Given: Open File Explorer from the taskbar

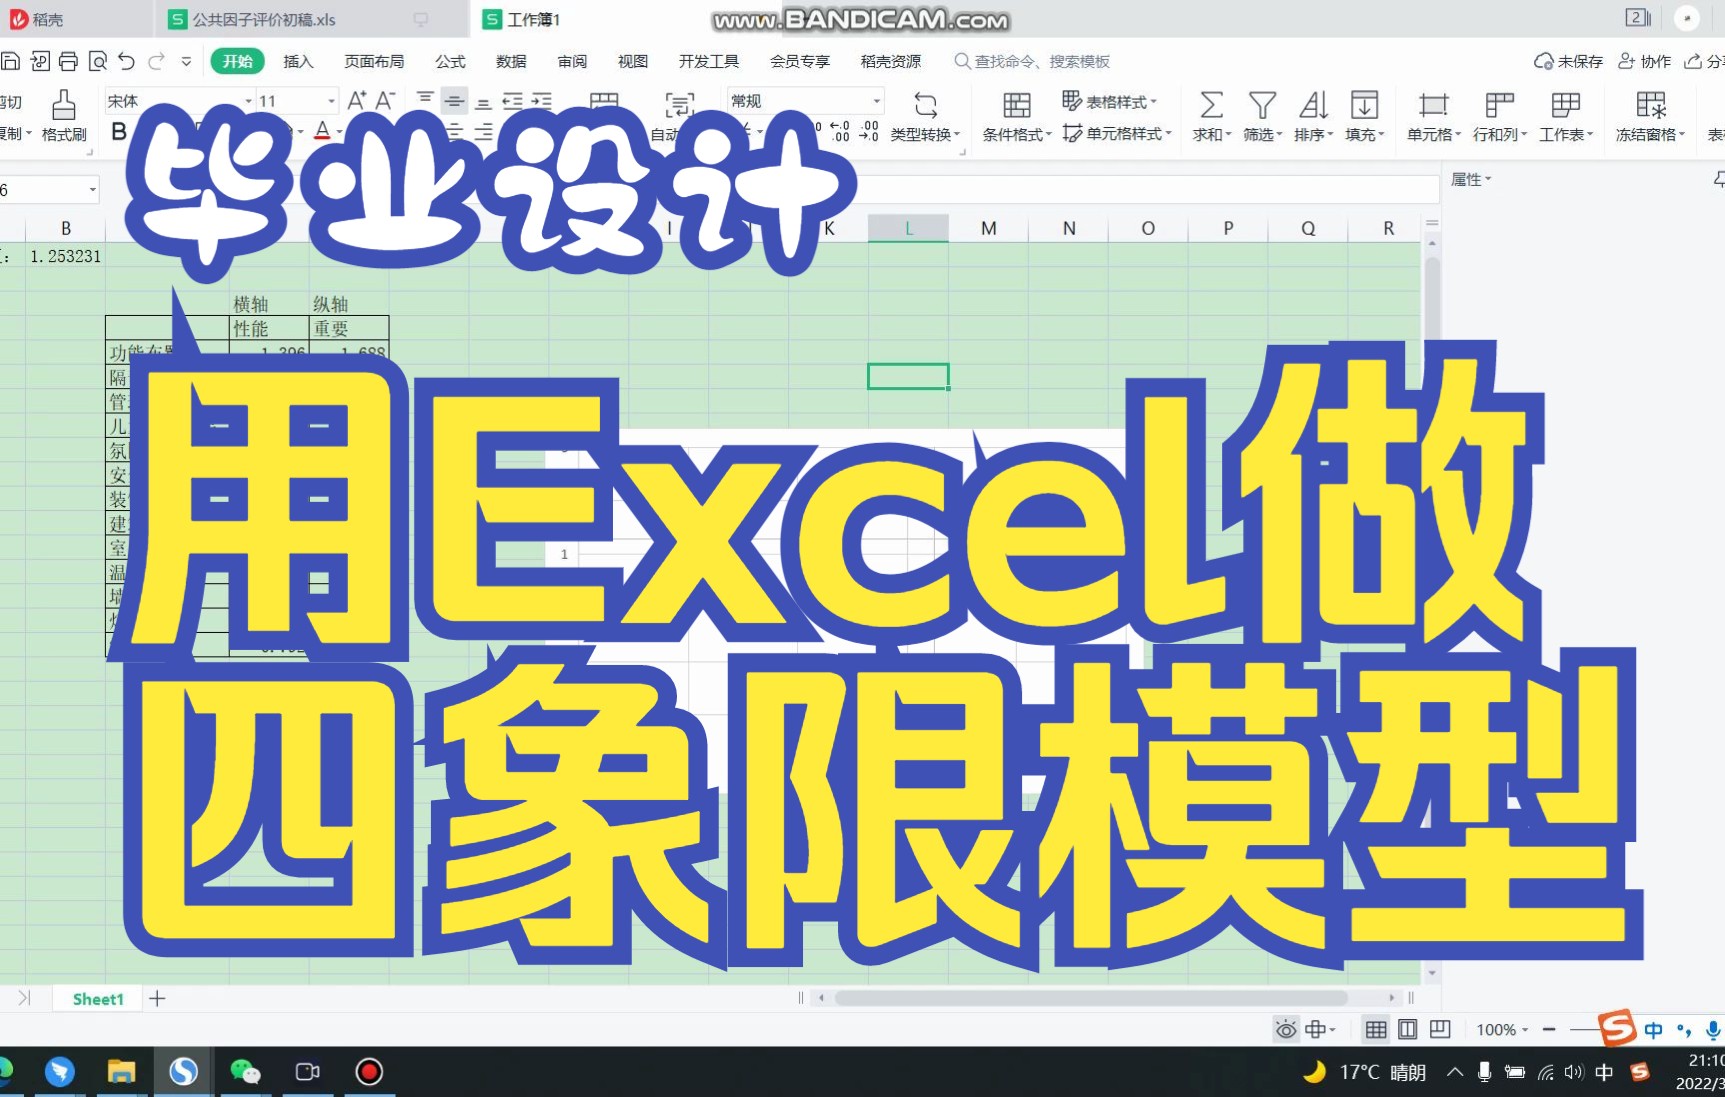Looking at the screenshot, I should click(121, 1072).
